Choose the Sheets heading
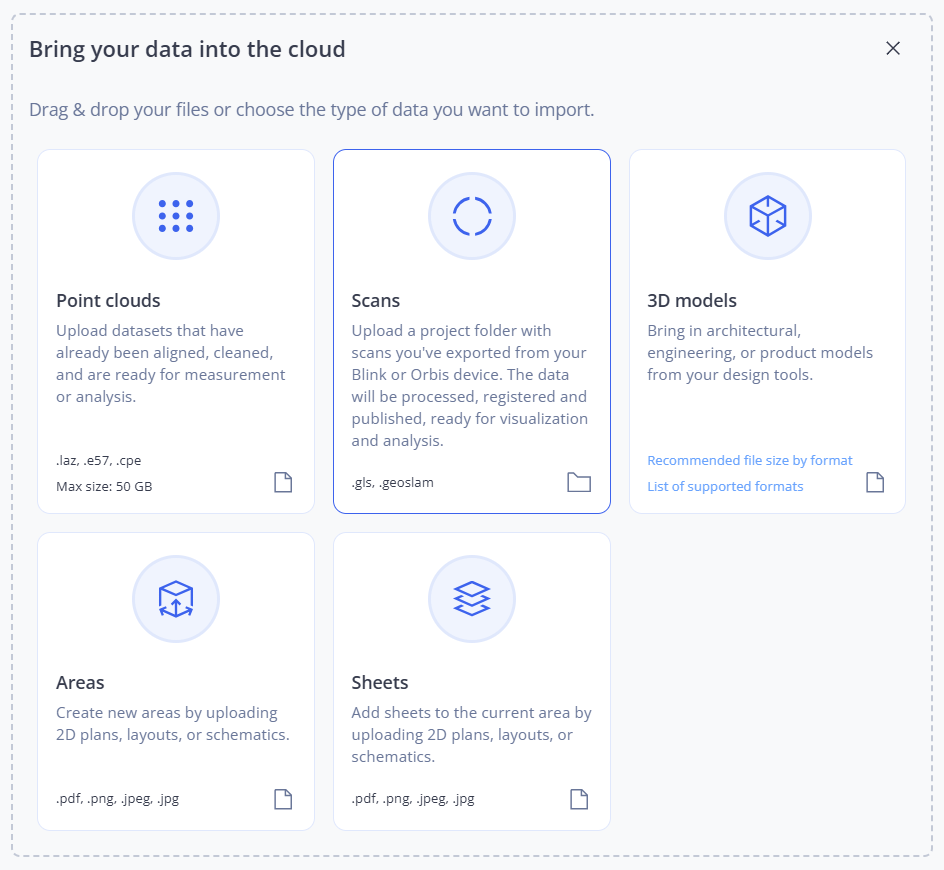944x870 pixels. 380,683
